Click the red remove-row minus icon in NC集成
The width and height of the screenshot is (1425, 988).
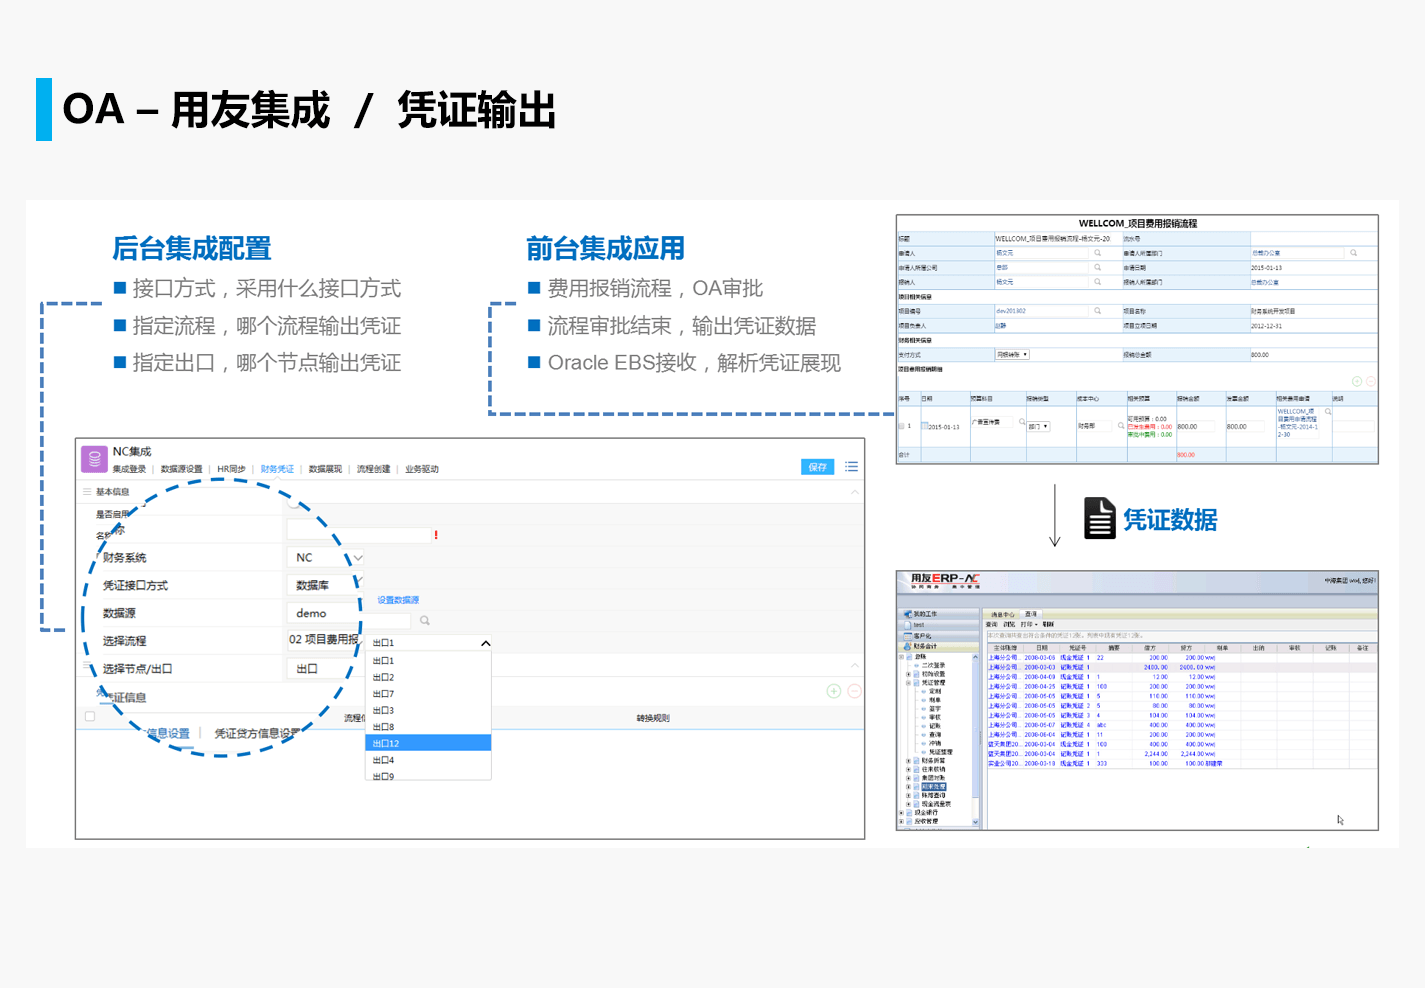point(854,691)
